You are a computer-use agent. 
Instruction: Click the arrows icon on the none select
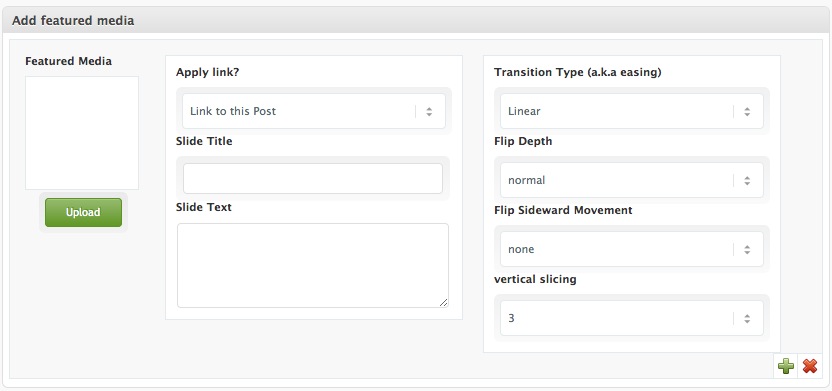pyautogui.click(x=747, y=249)
